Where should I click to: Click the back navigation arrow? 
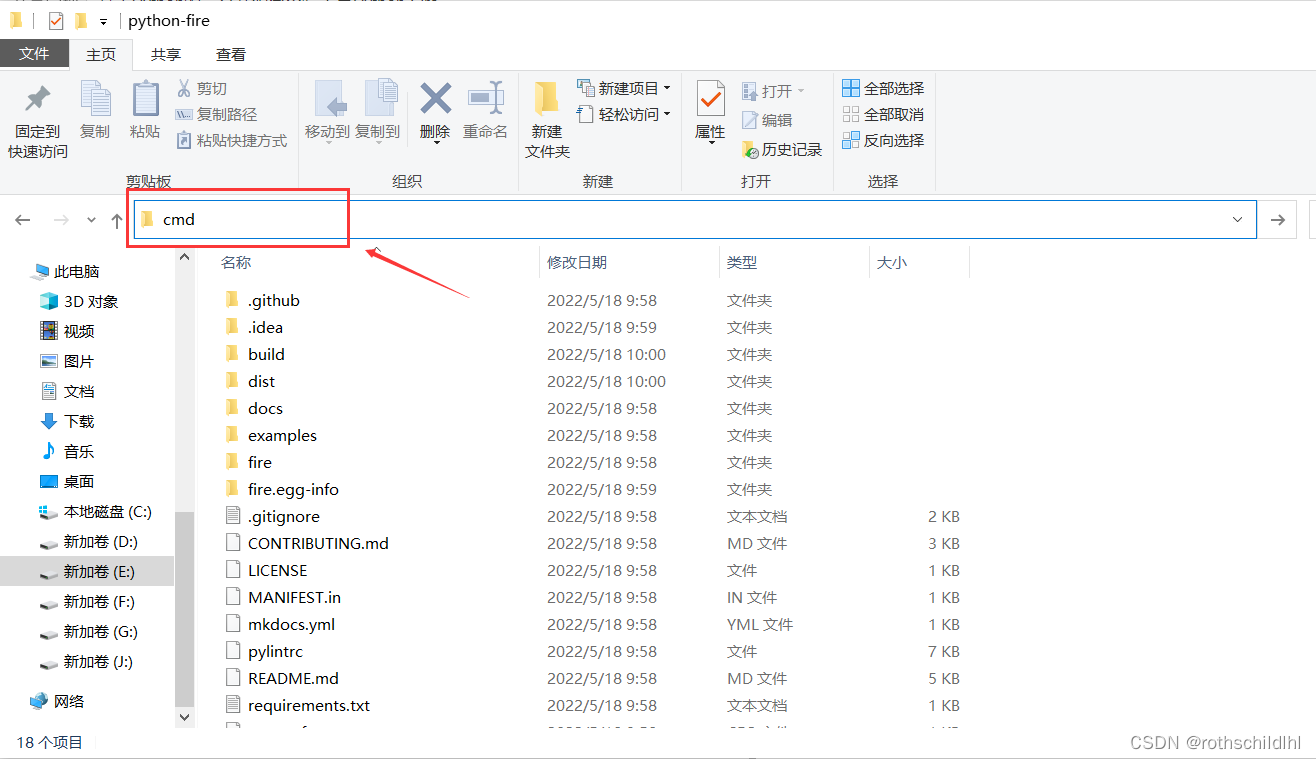coord(22,219)
